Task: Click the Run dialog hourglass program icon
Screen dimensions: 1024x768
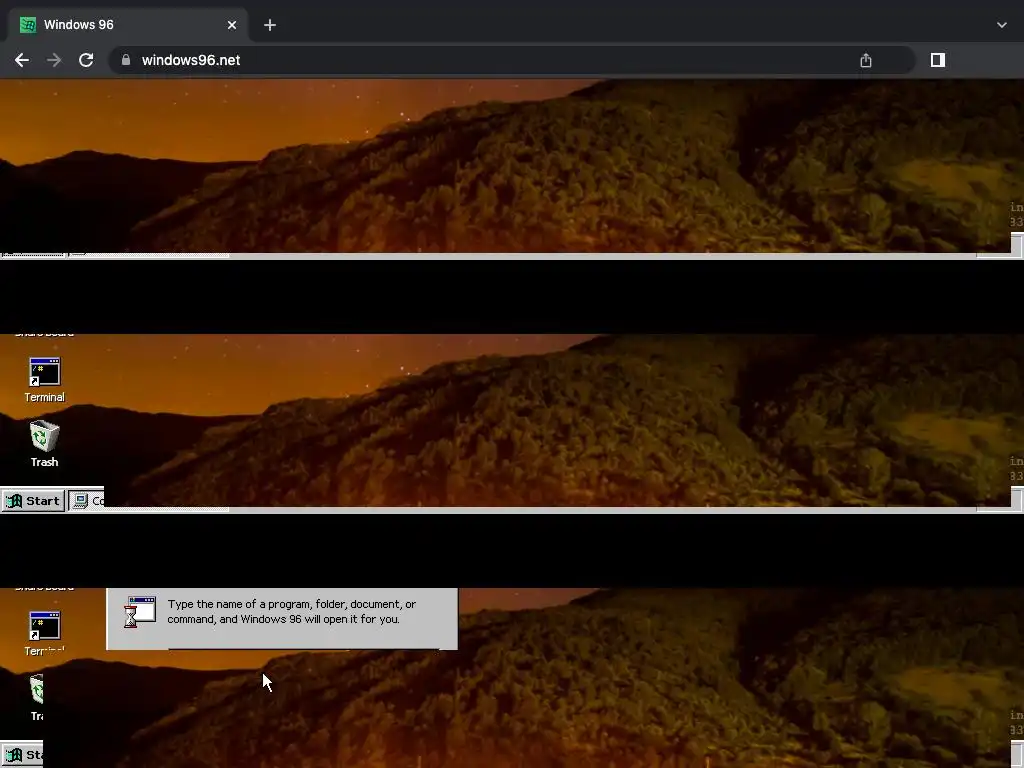Action: (x=140, y=612)
